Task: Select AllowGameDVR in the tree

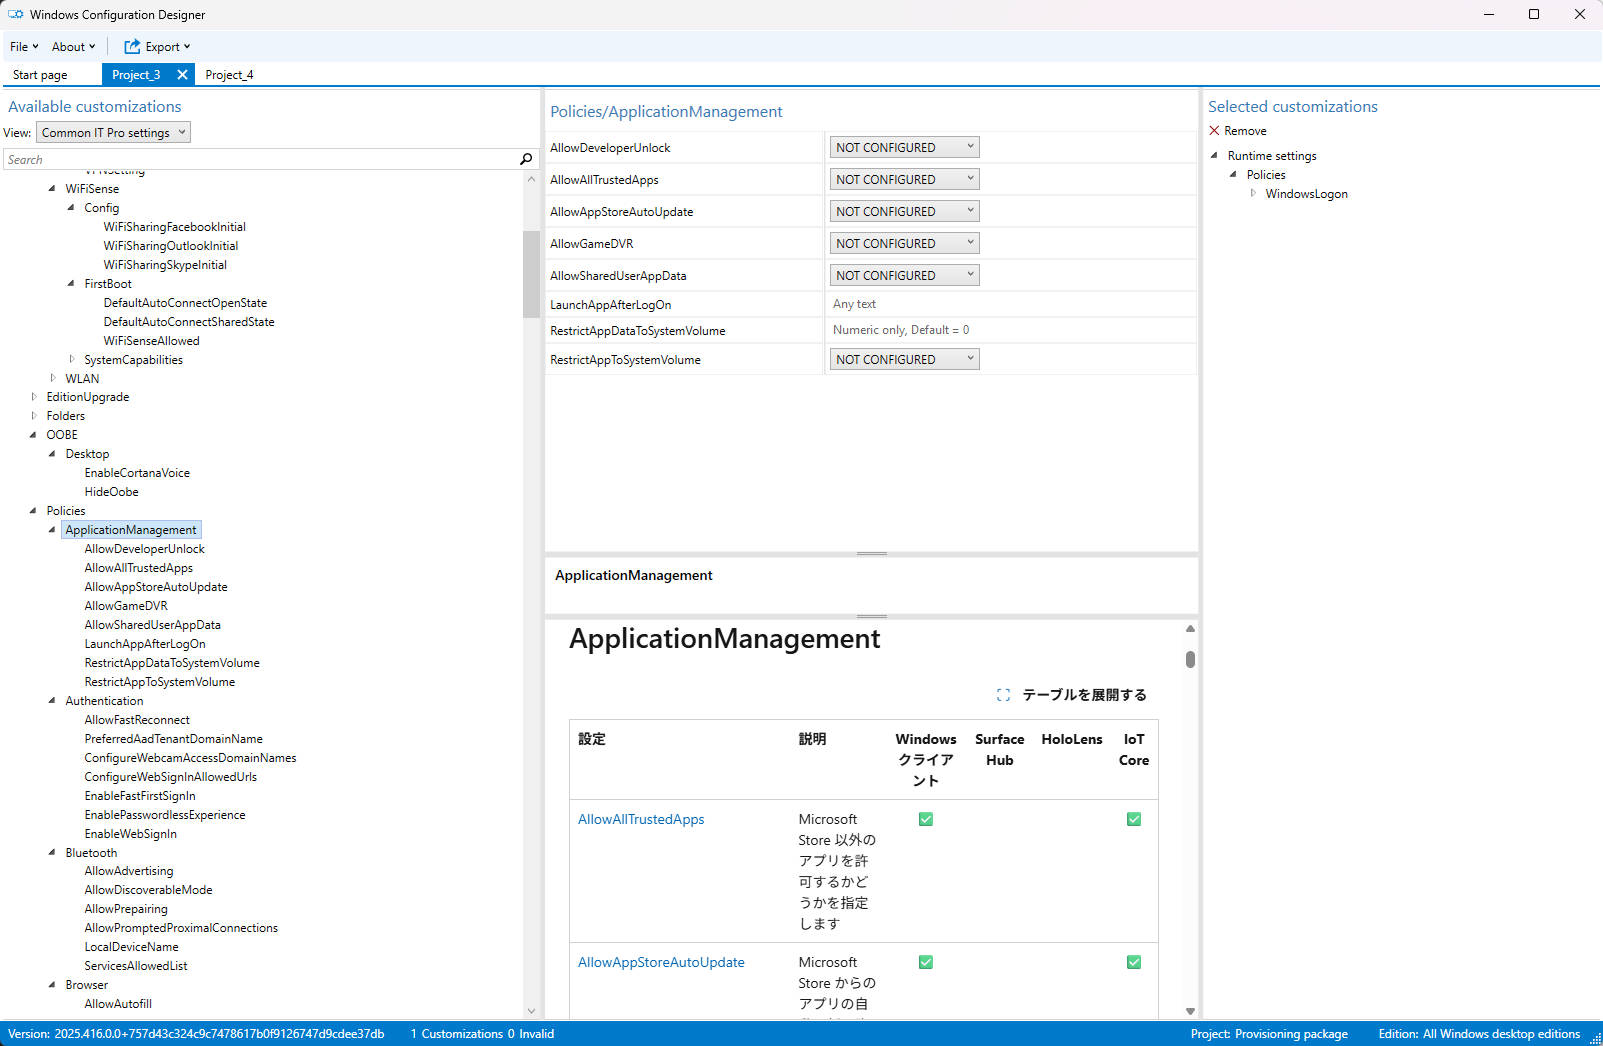Action: coord(126,606)
